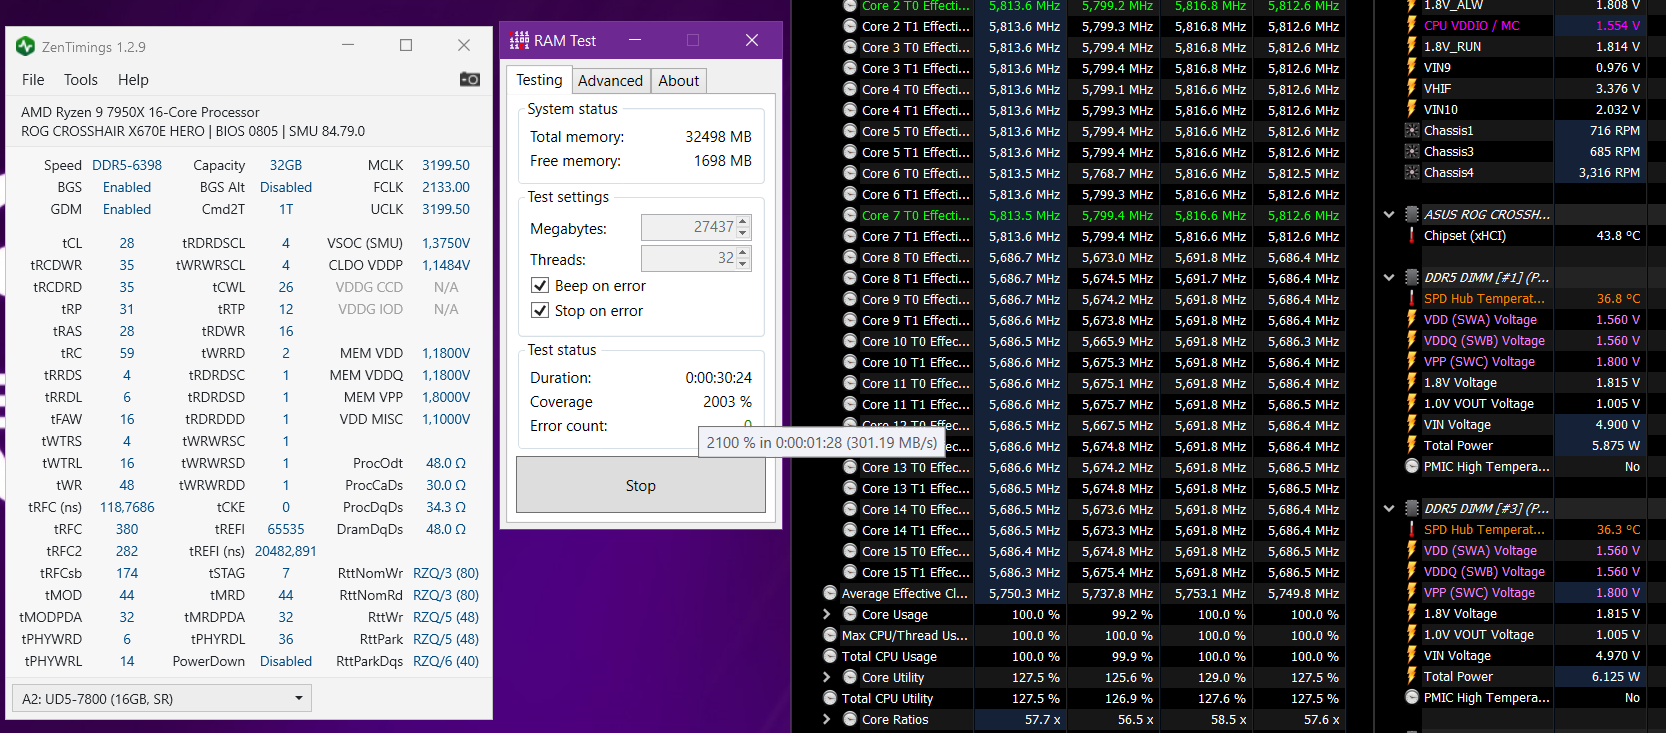Collapse the DDR5 DIMM [#1] sensor group
This screenshot has height=733, width=1666.
point(1389,278)
